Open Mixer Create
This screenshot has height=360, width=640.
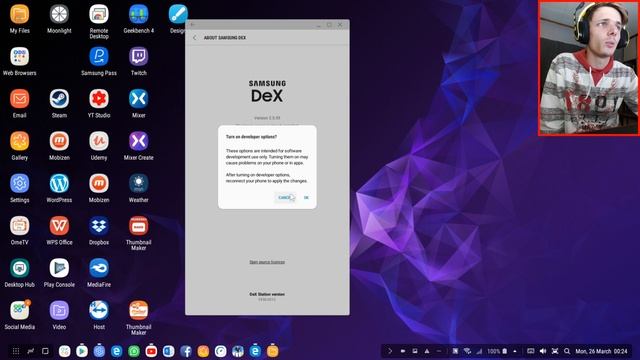tap(138, 141)
